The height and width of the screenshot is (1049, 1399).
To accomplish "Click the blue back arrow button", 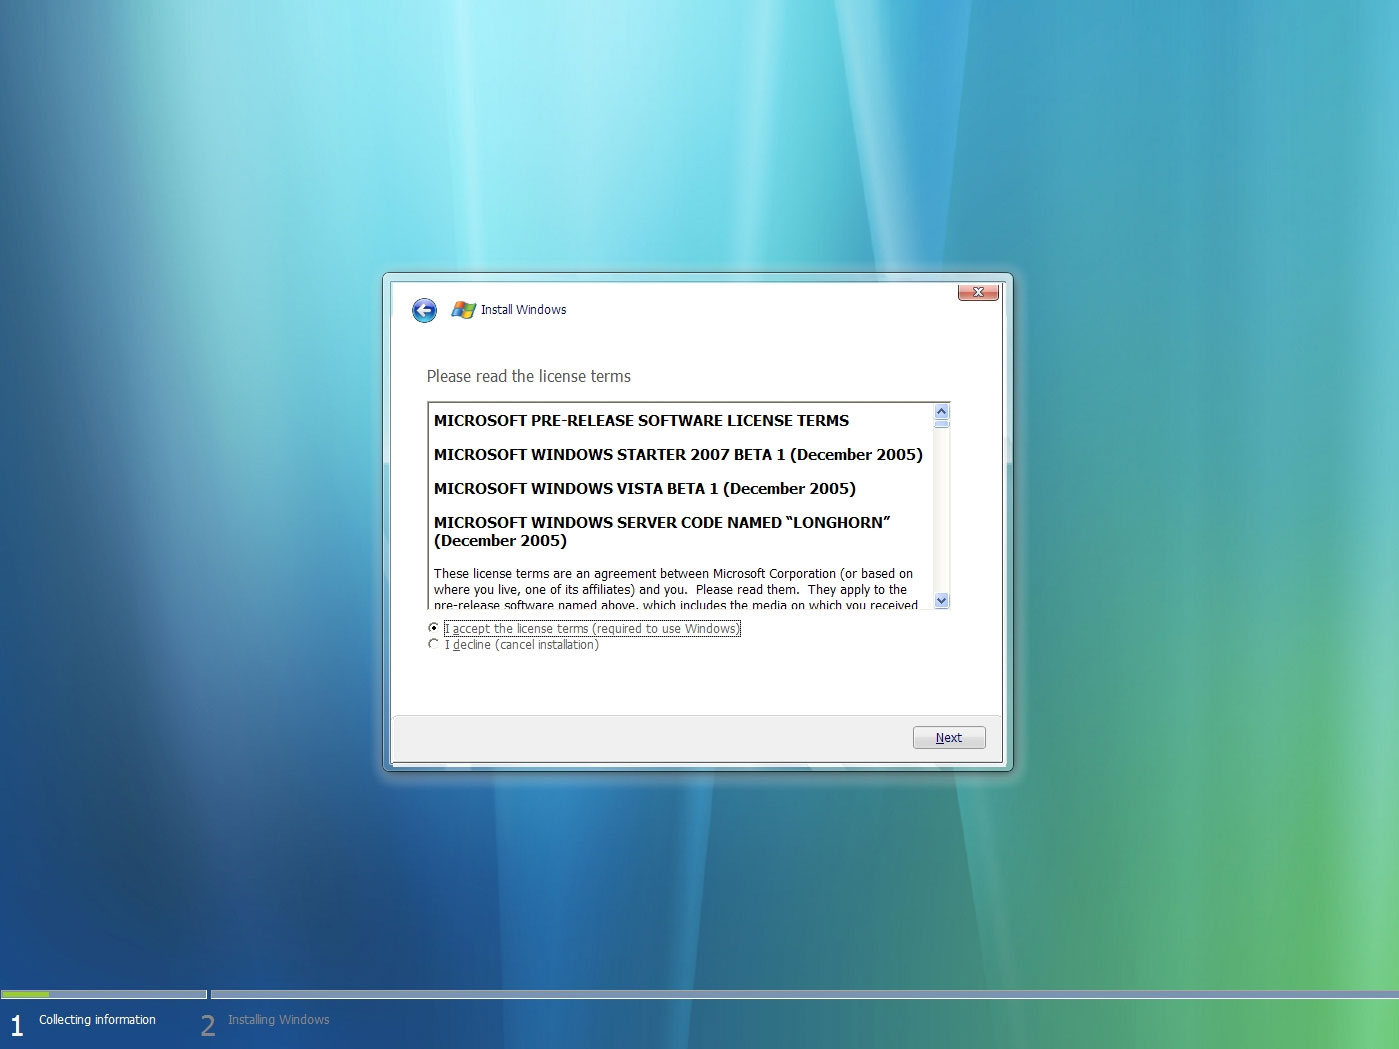I will [424, 310].
